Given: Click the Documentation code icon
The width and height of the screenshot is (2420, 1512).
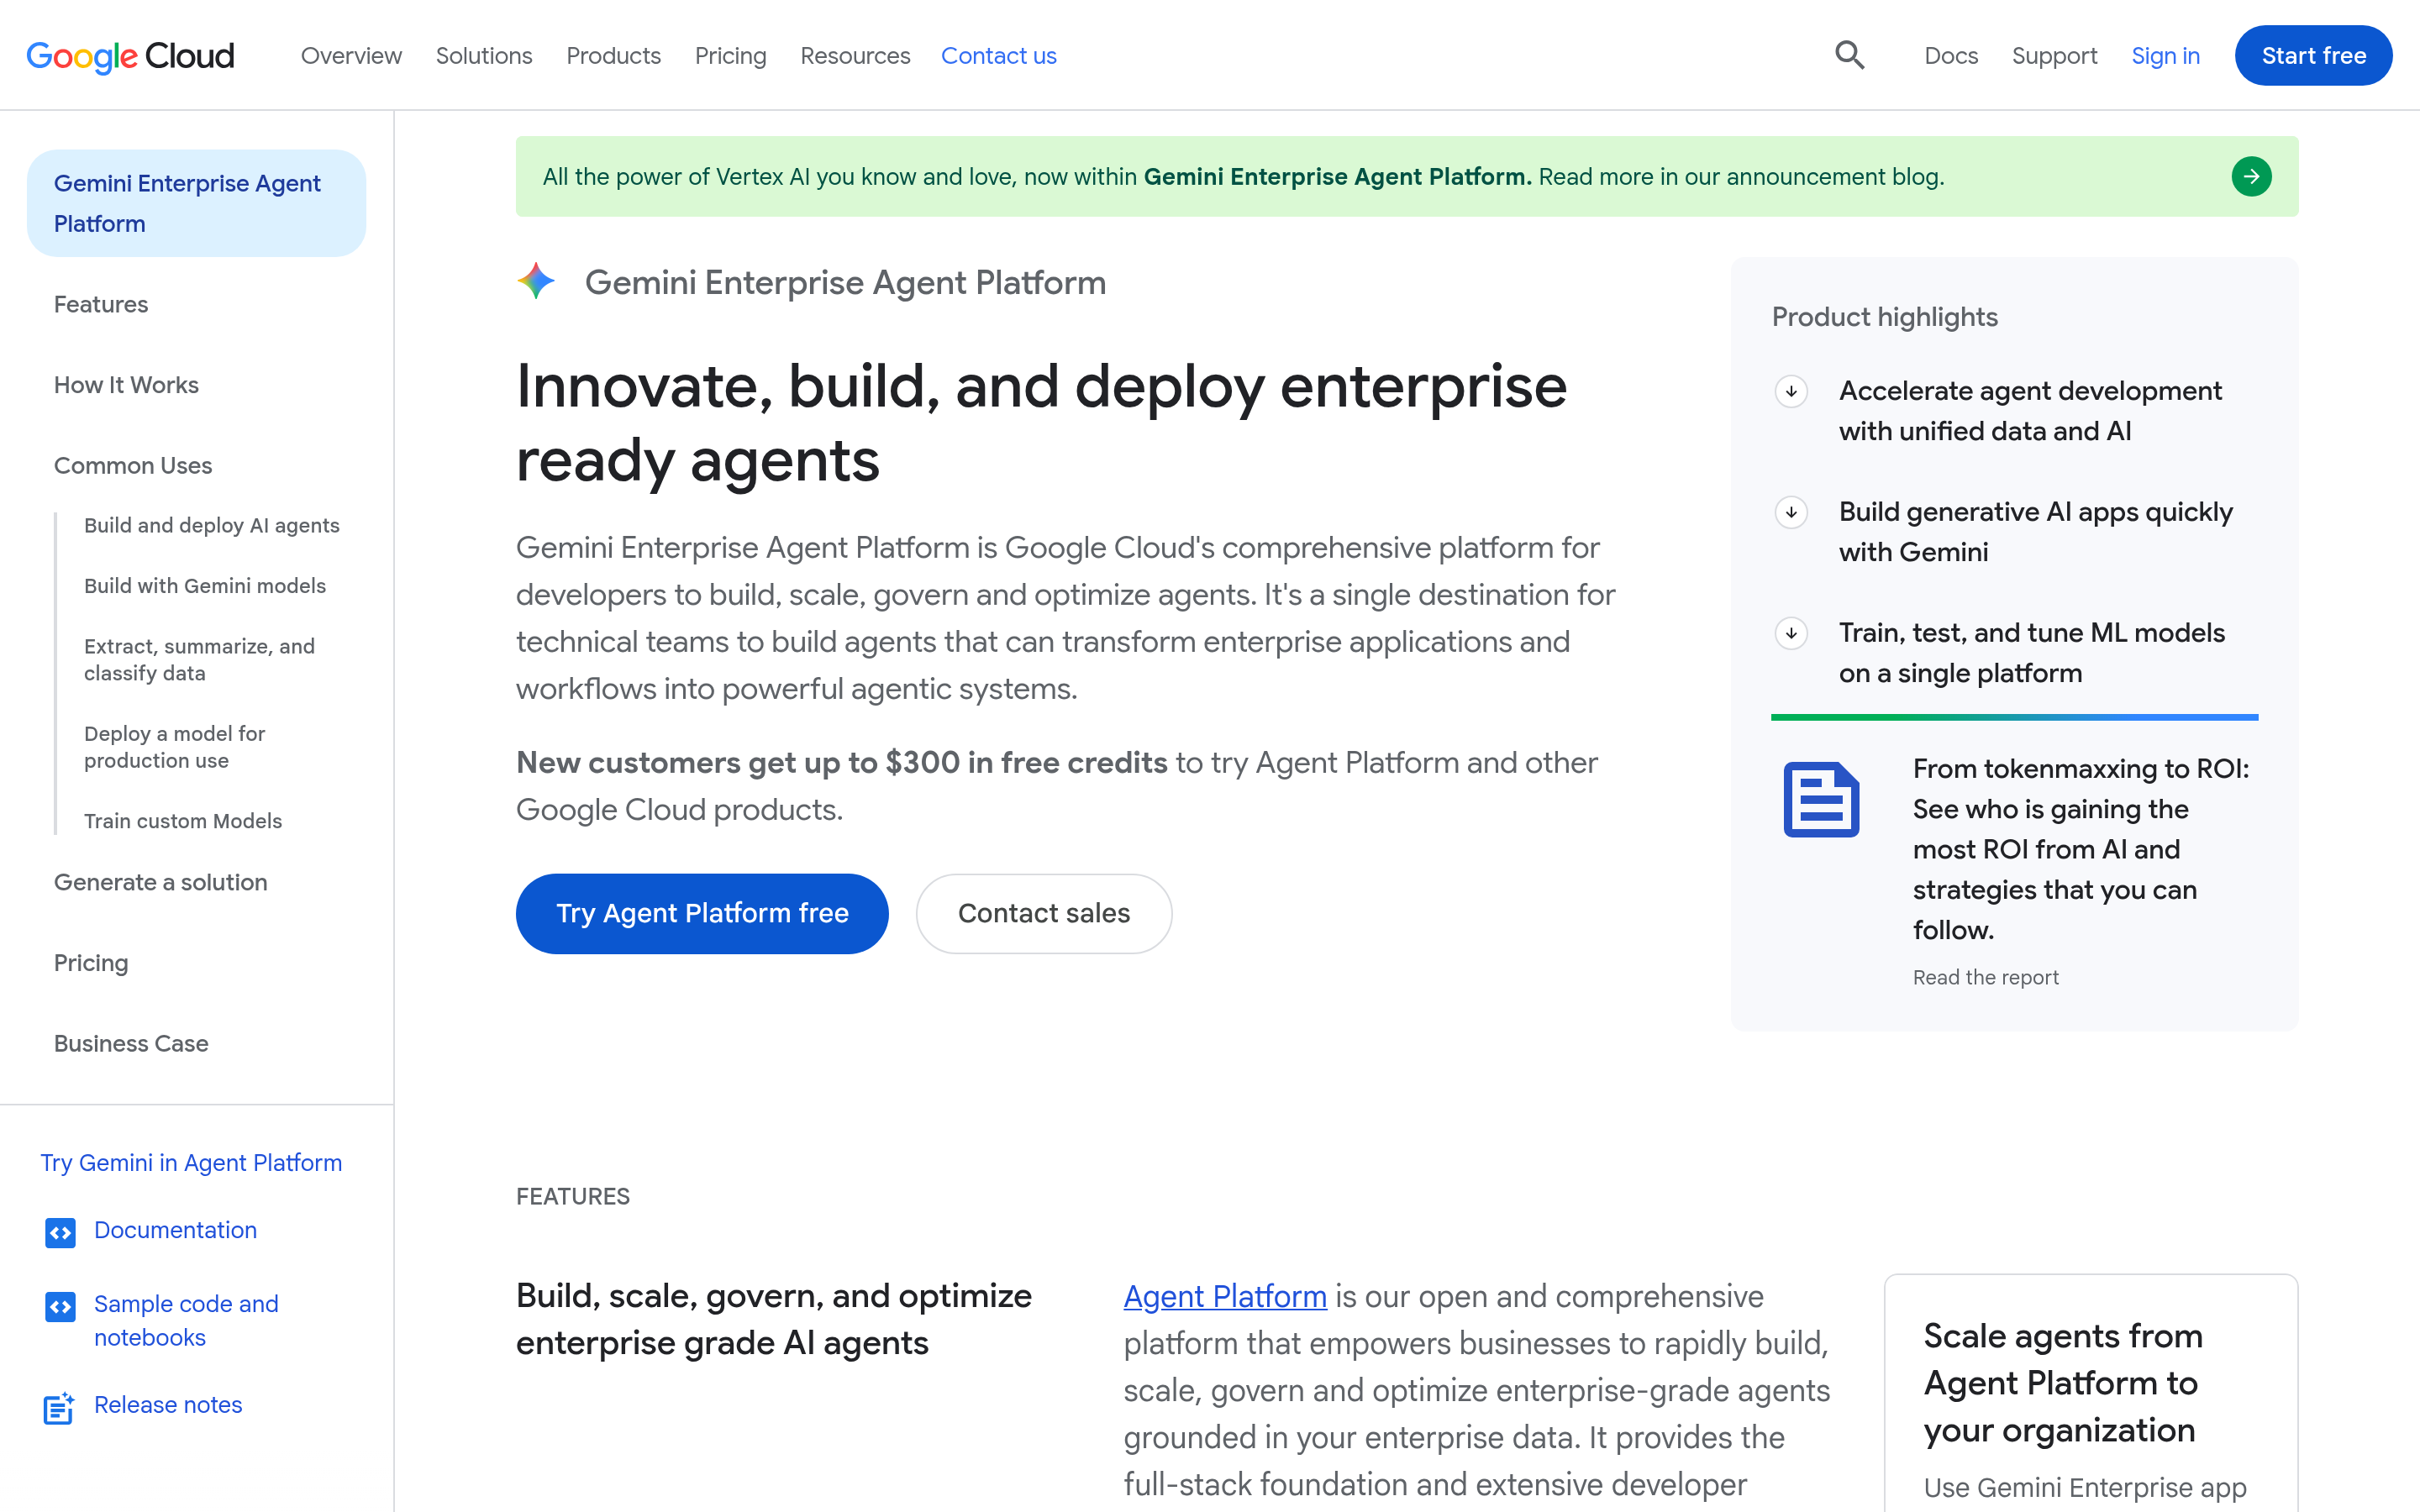Looking at the screenshot, I should click(x=60, y=1232).
